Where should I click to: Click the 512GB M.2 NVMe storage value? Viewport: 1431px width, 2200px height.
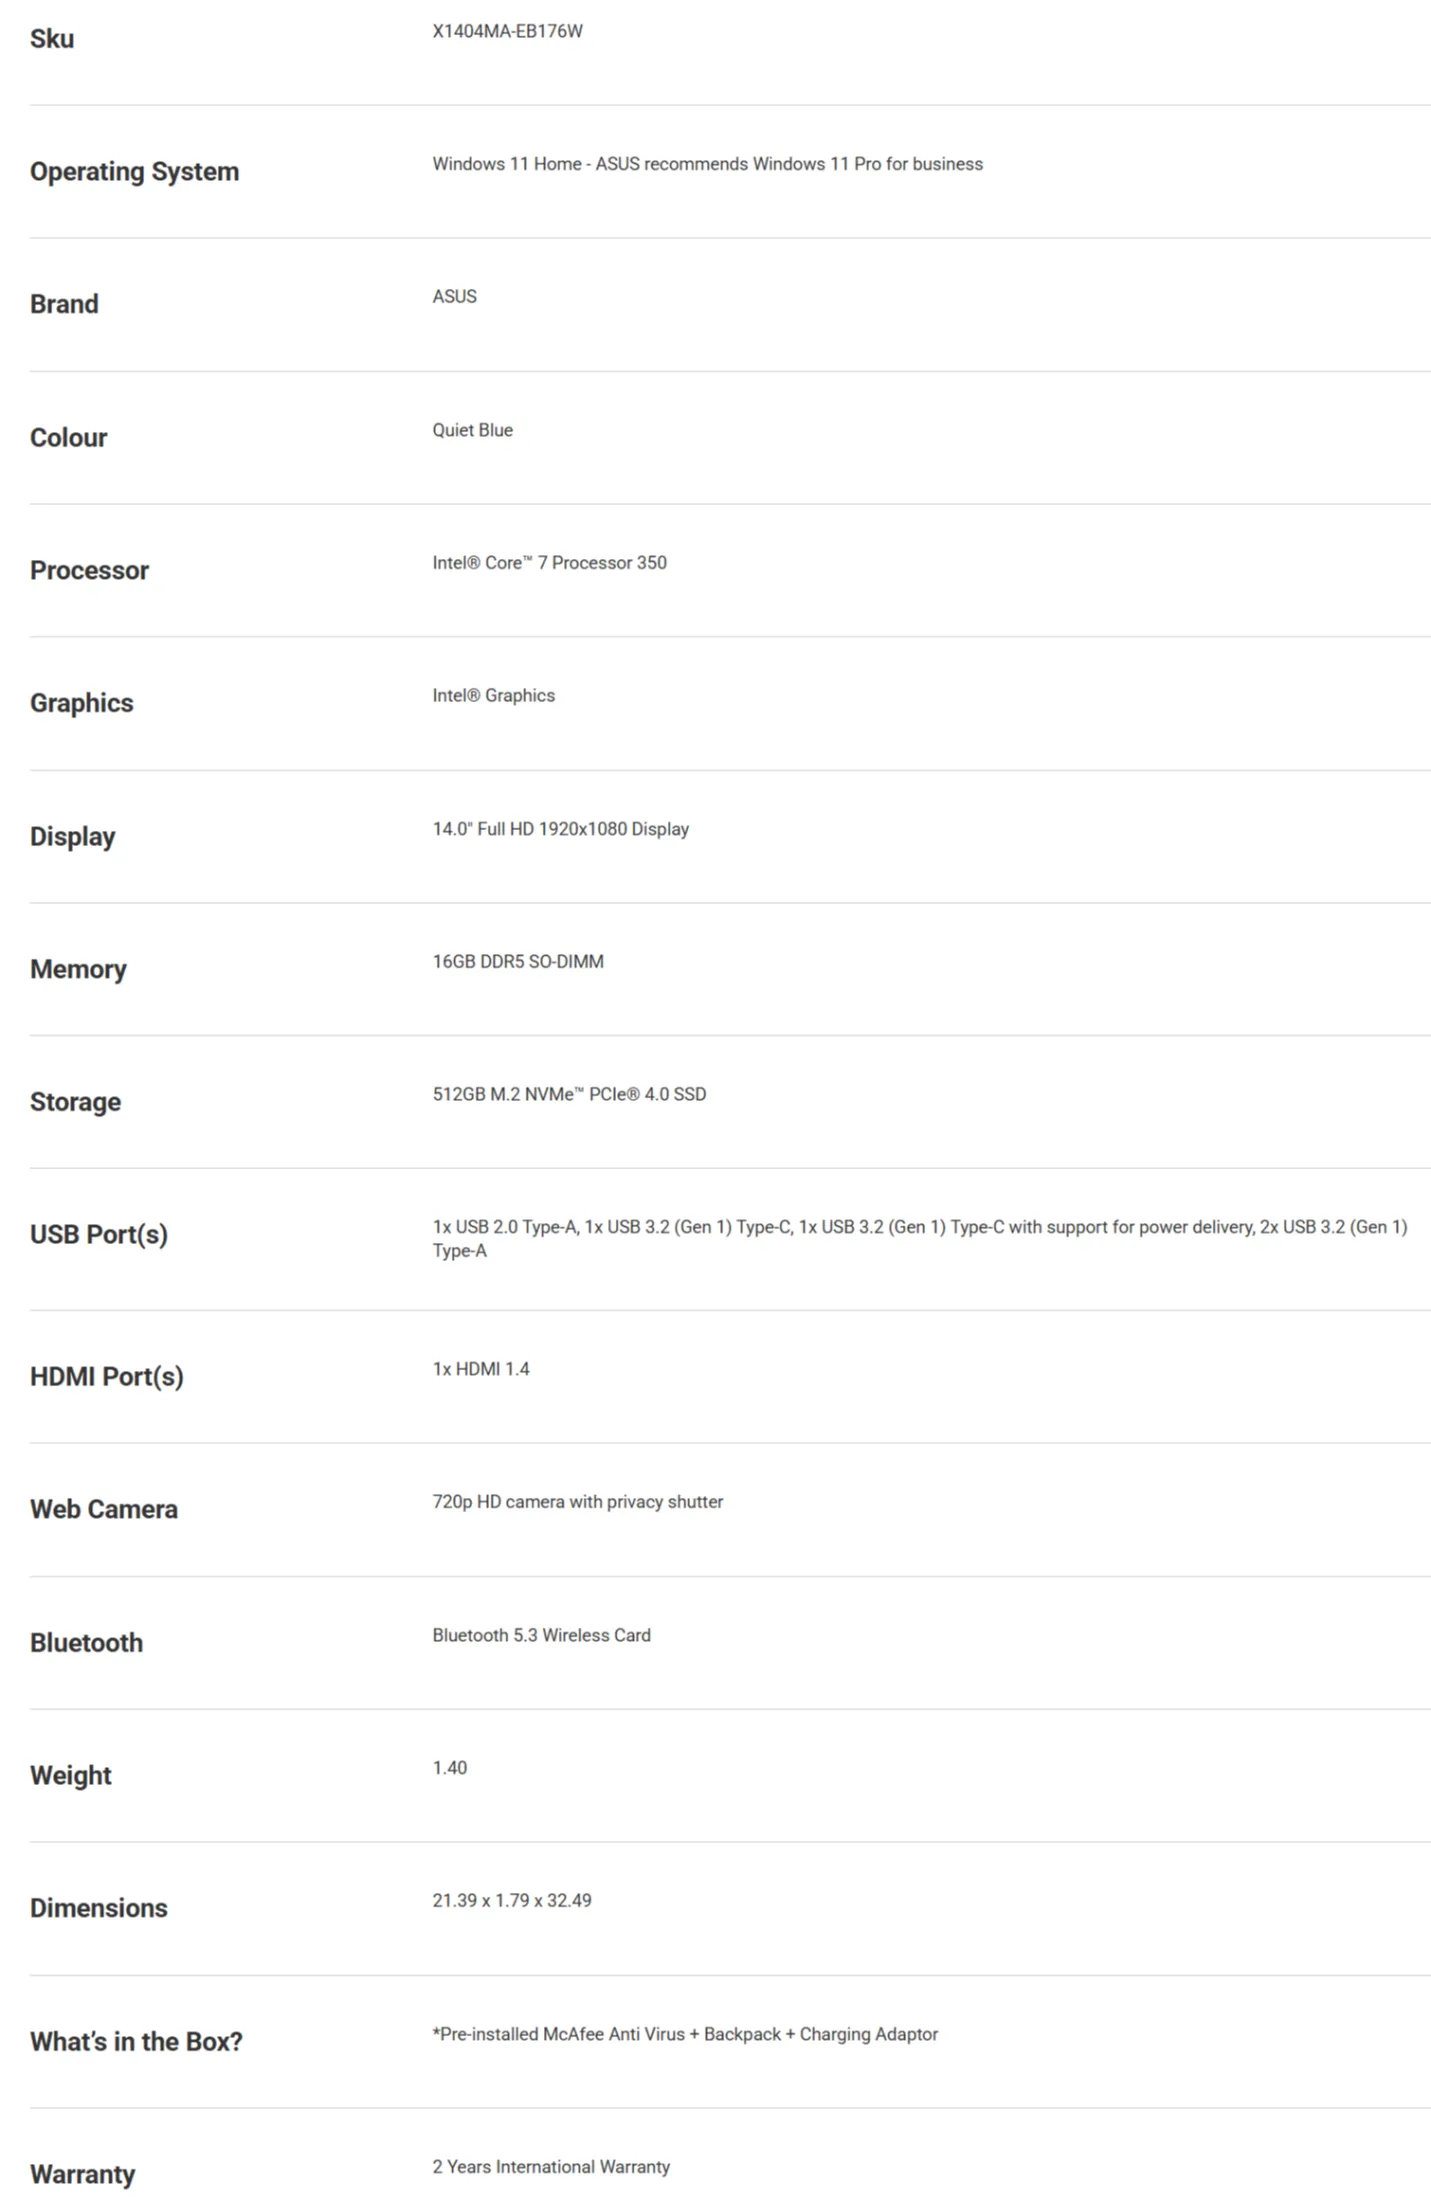tap(569, 1095)
